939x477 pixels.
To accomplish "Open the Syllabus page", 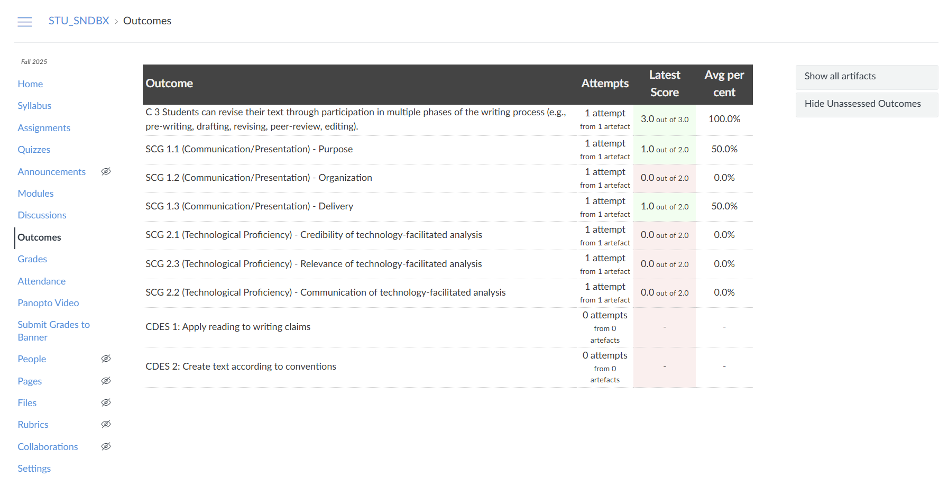I will [x=34, y=106].
